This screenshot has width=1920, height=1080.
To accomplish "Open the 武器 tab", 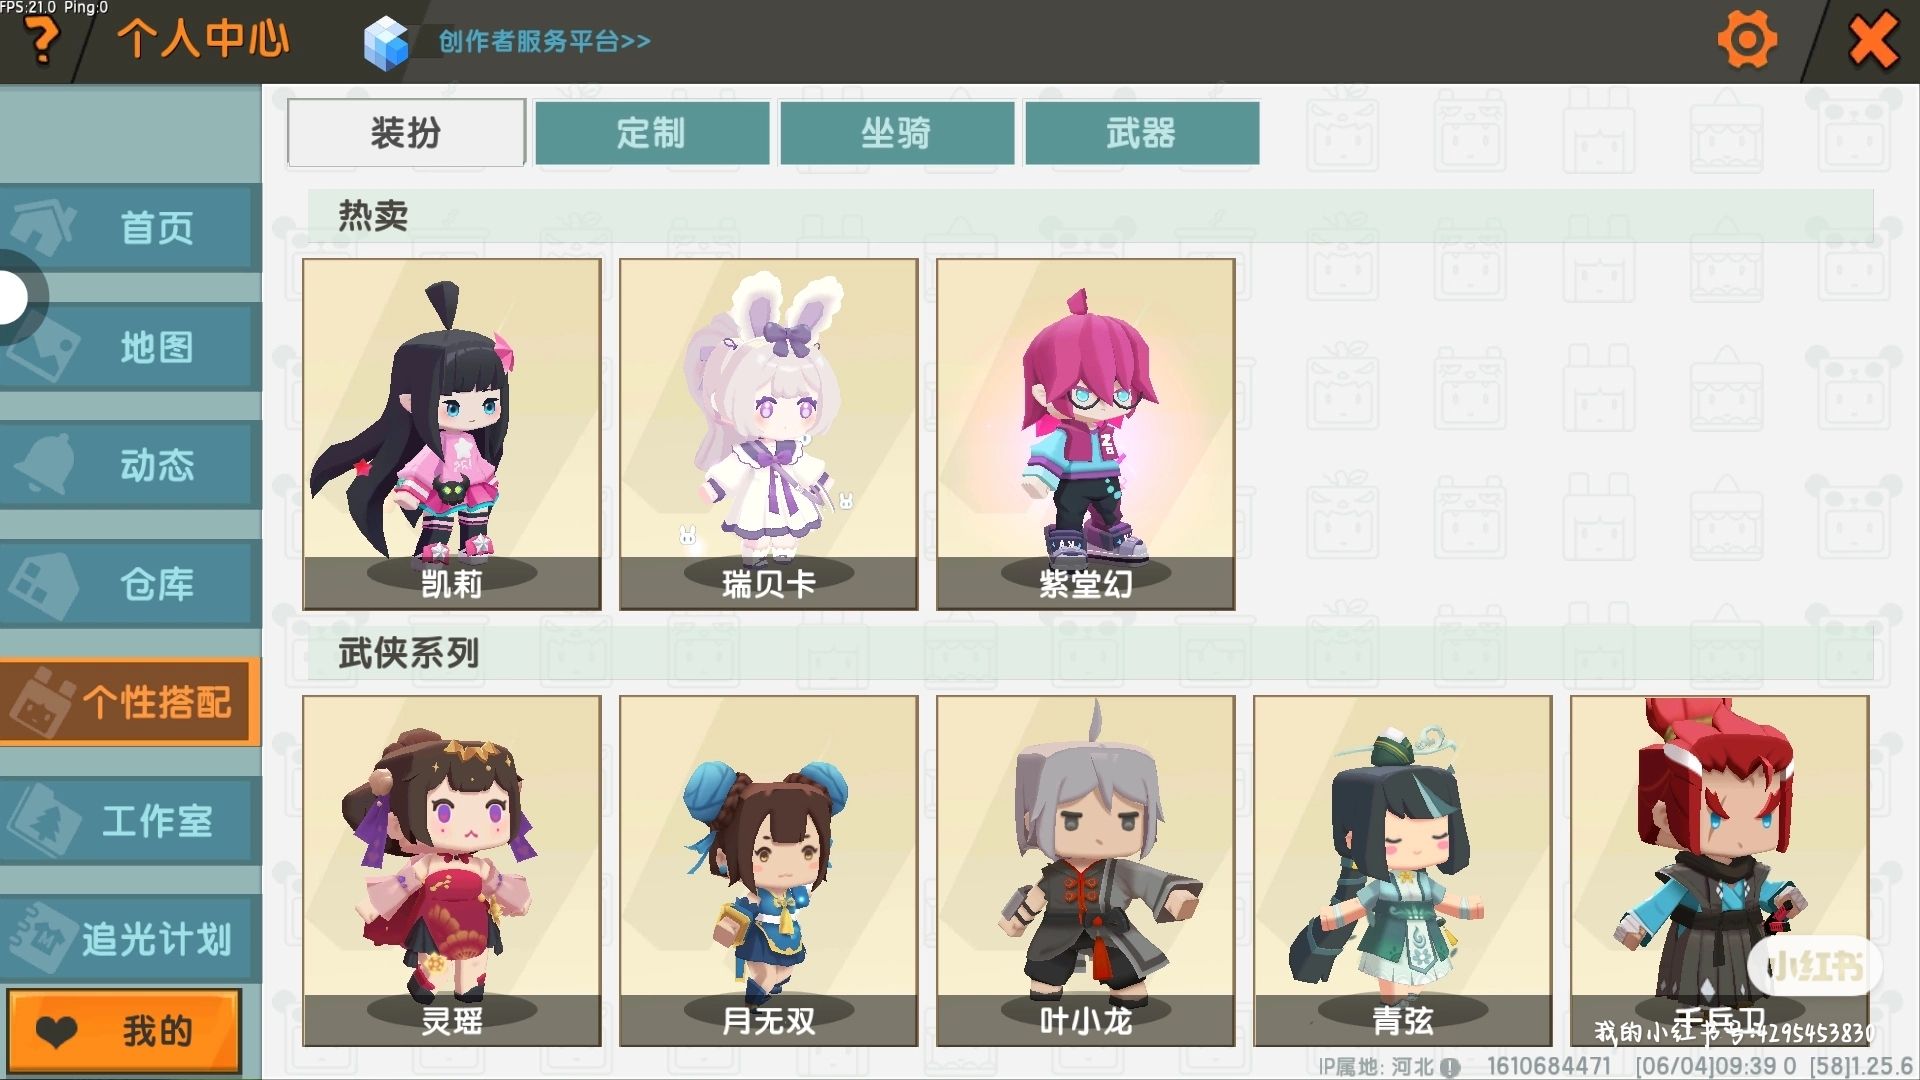I will pos(1142,132).
